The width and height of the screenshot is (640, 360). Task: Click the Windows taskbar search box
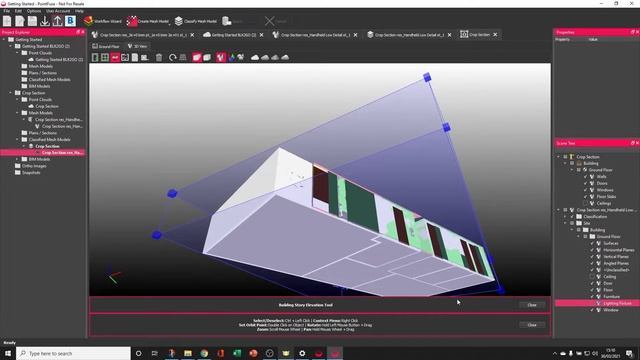click(x=73, y=353)
